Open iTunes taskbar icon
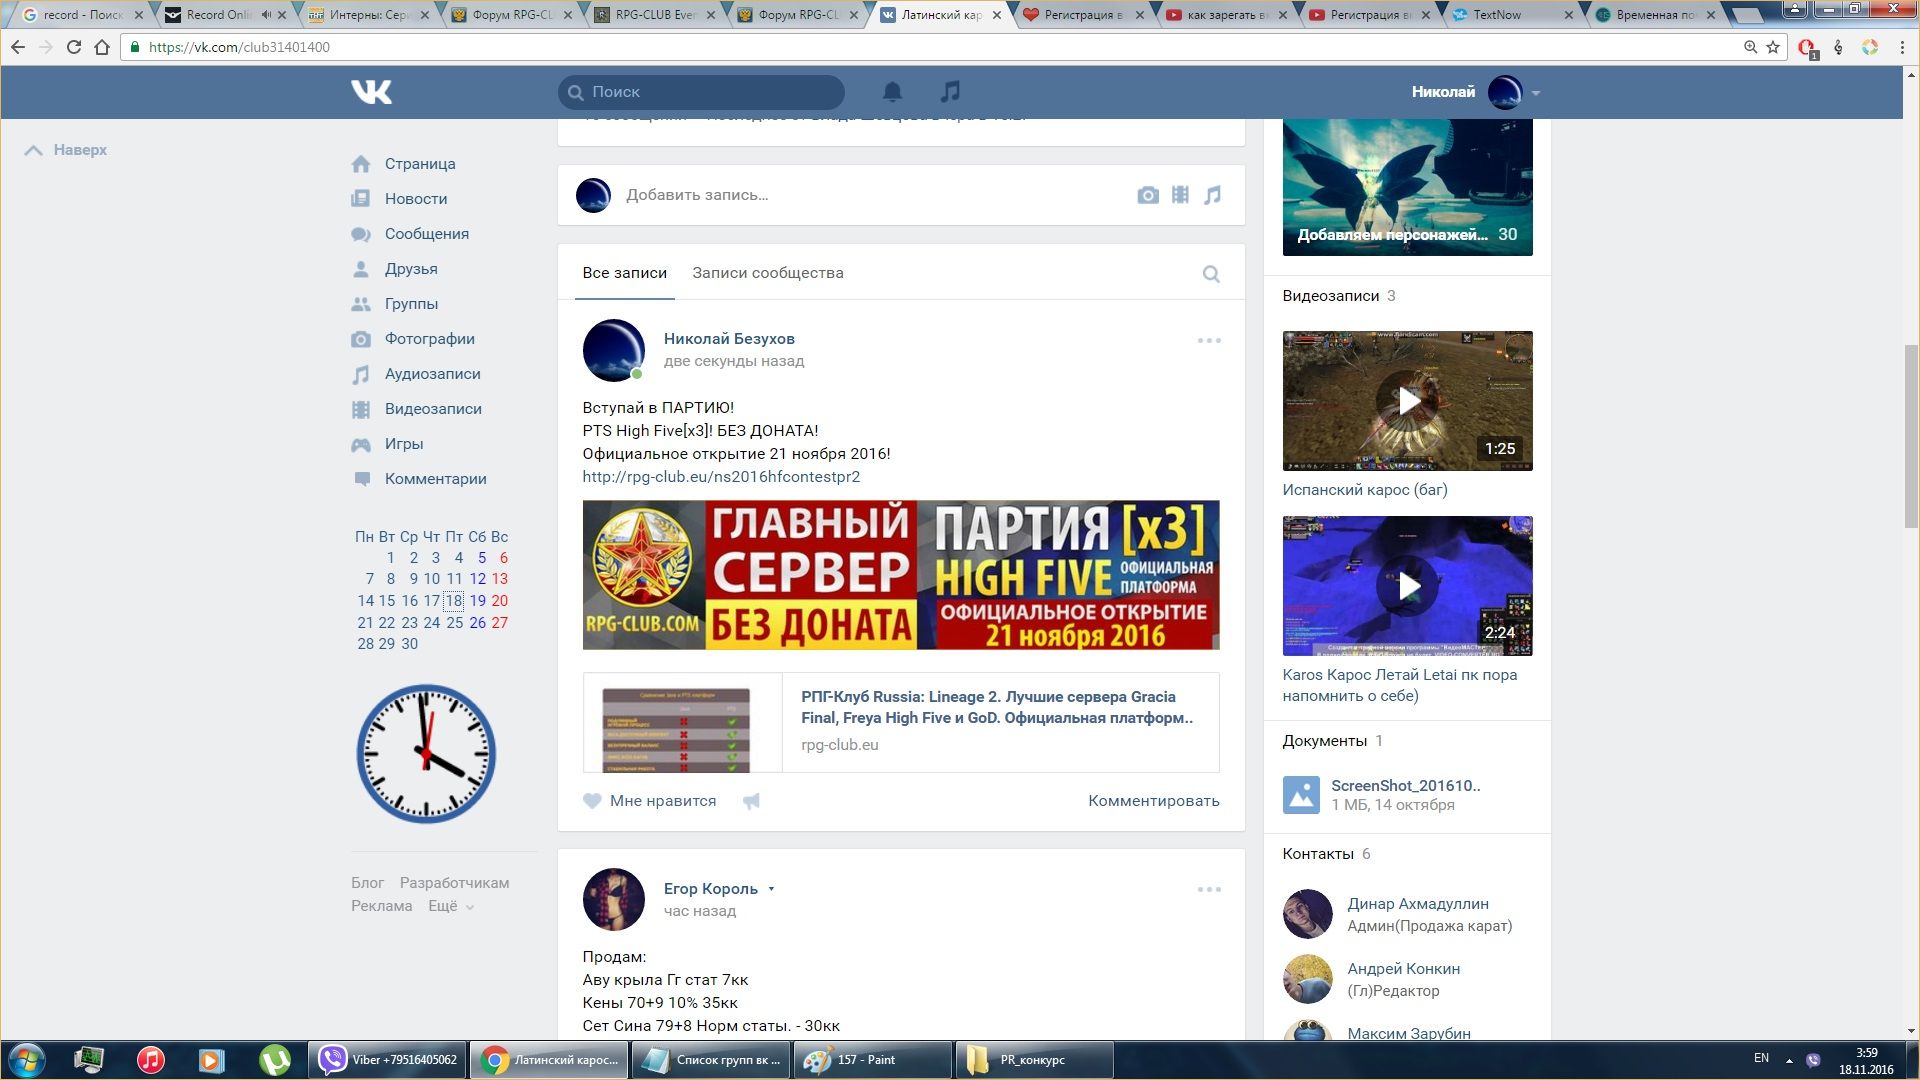The image size is (1920, 1080). tap(151, 1060)
